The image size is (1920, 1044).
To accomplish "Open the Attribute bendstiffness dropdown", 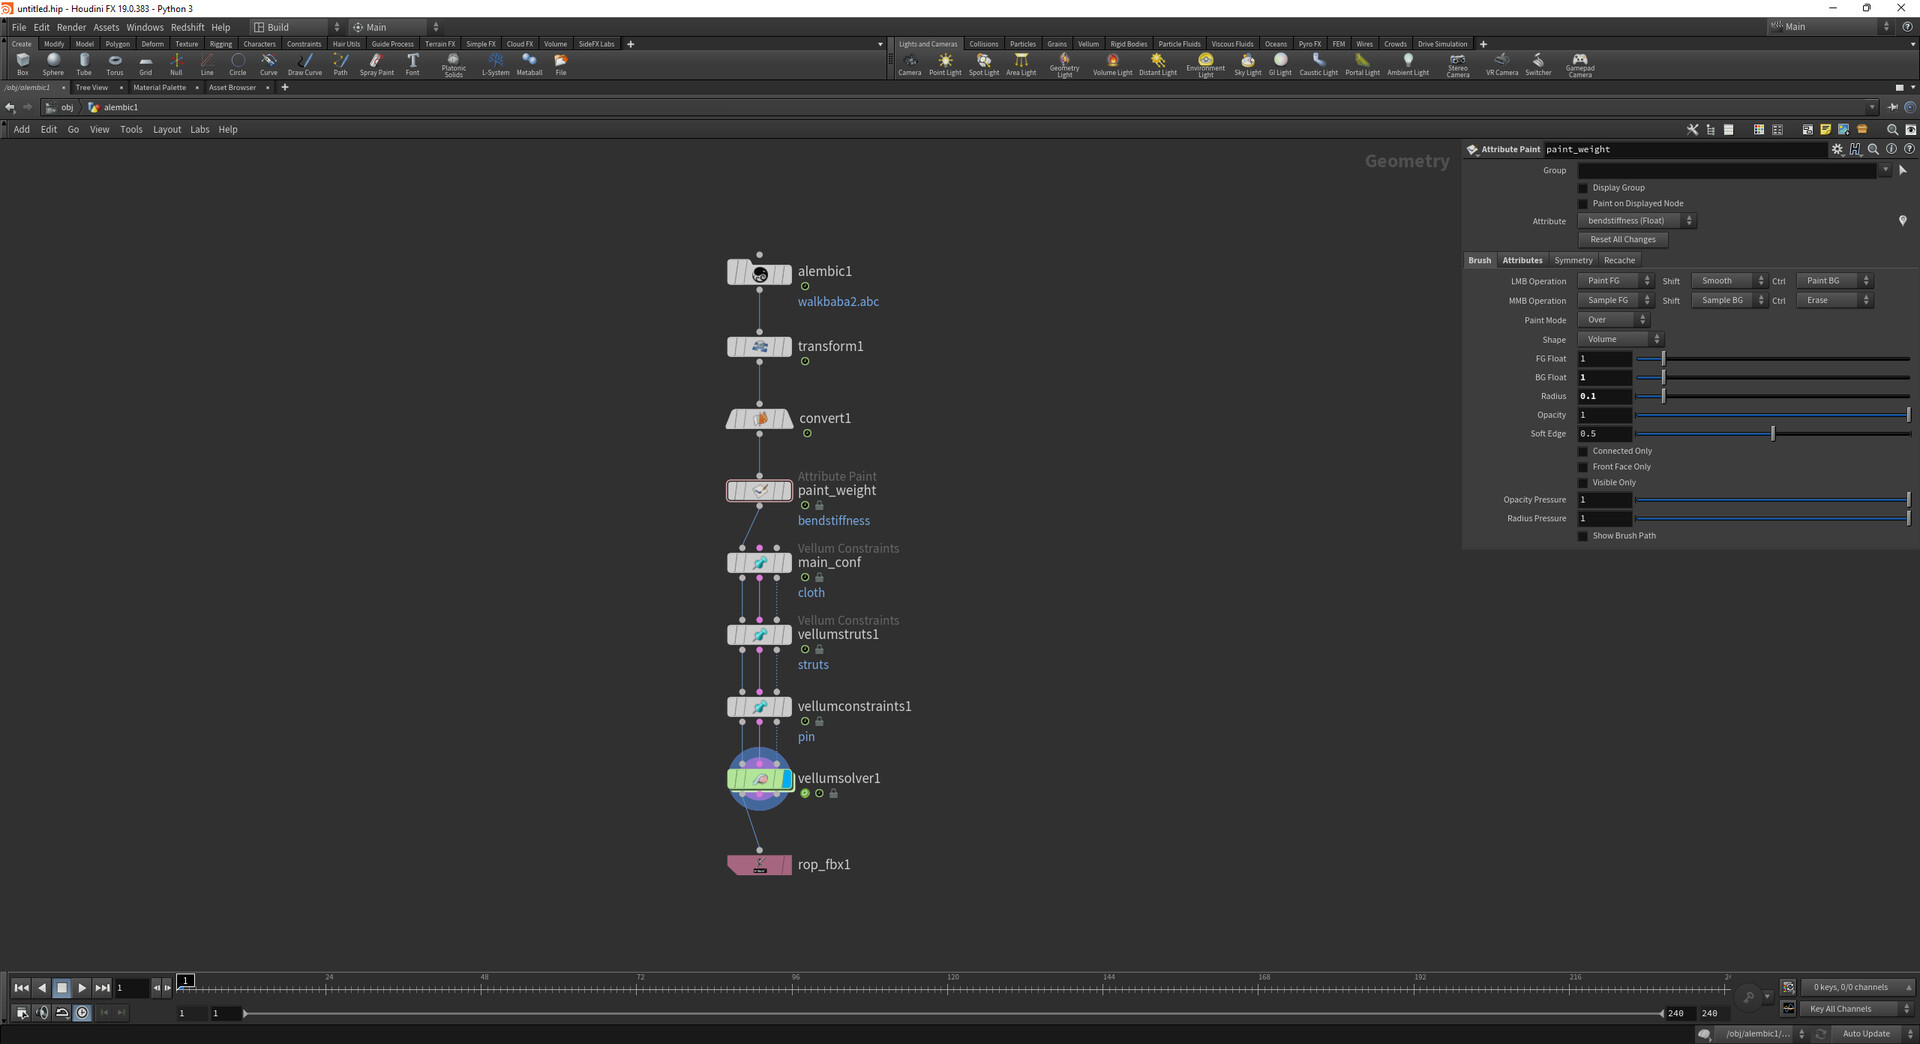I will 1637,221.
